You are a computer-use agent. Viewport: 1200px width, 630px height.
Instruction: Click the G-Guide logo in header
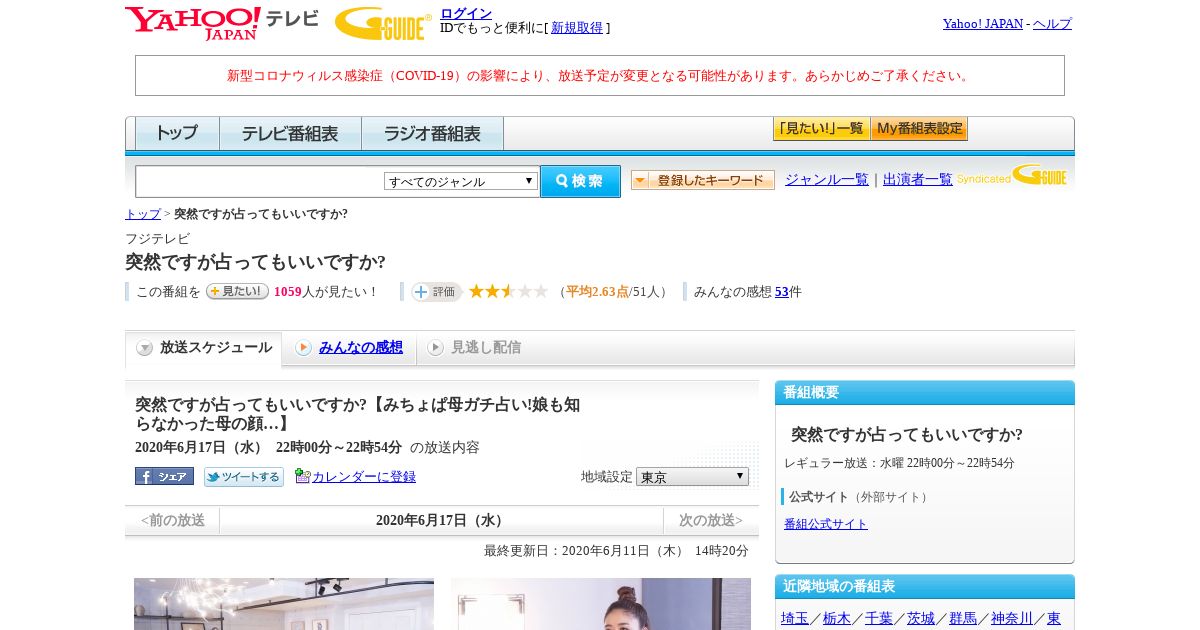pos(383,23)
